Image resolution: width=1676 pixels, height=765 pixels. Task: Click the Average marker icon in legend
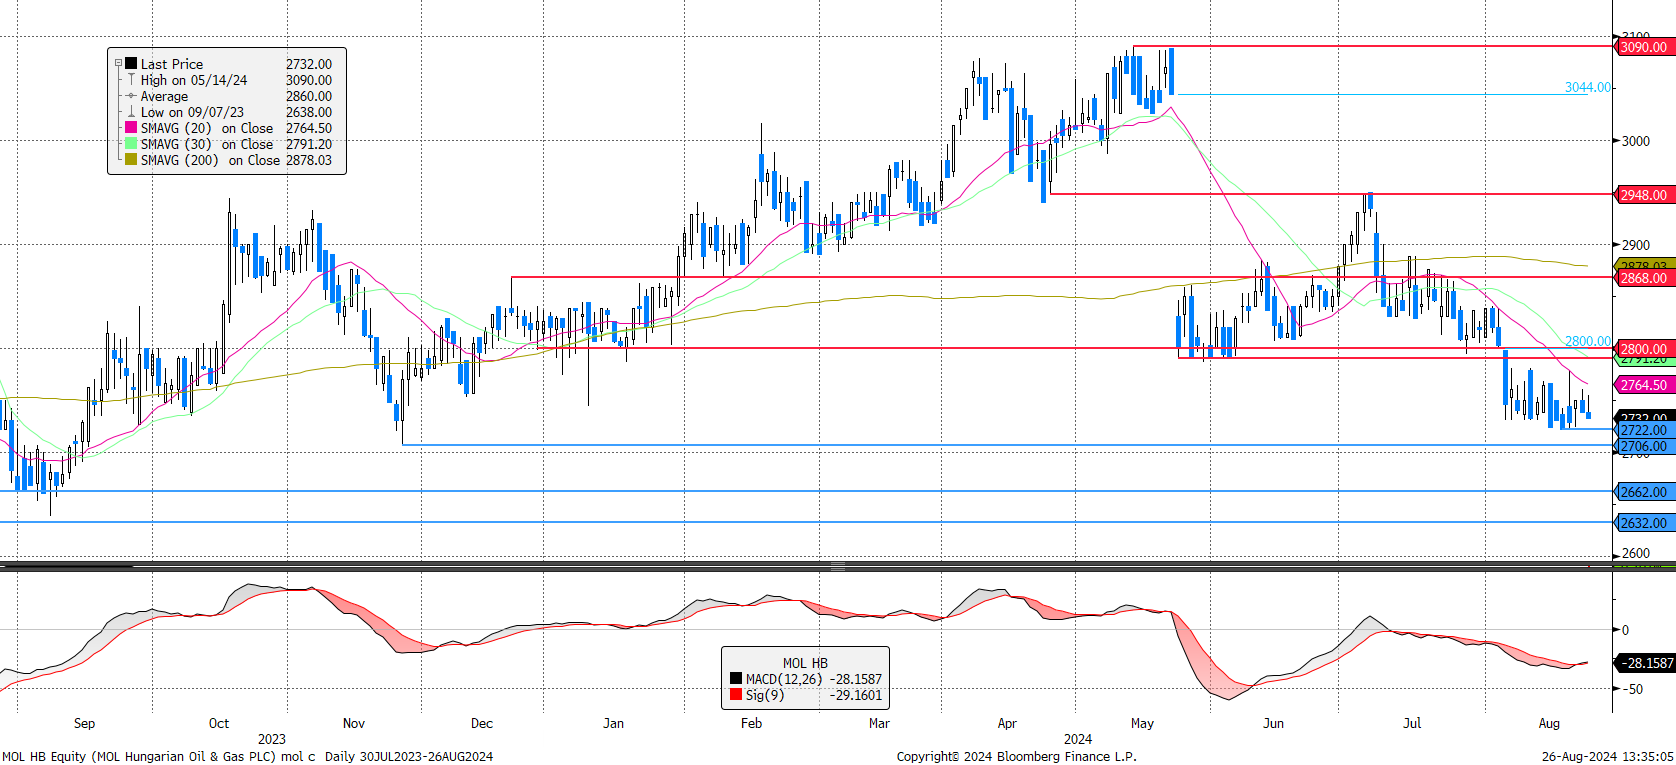(131, 96)
